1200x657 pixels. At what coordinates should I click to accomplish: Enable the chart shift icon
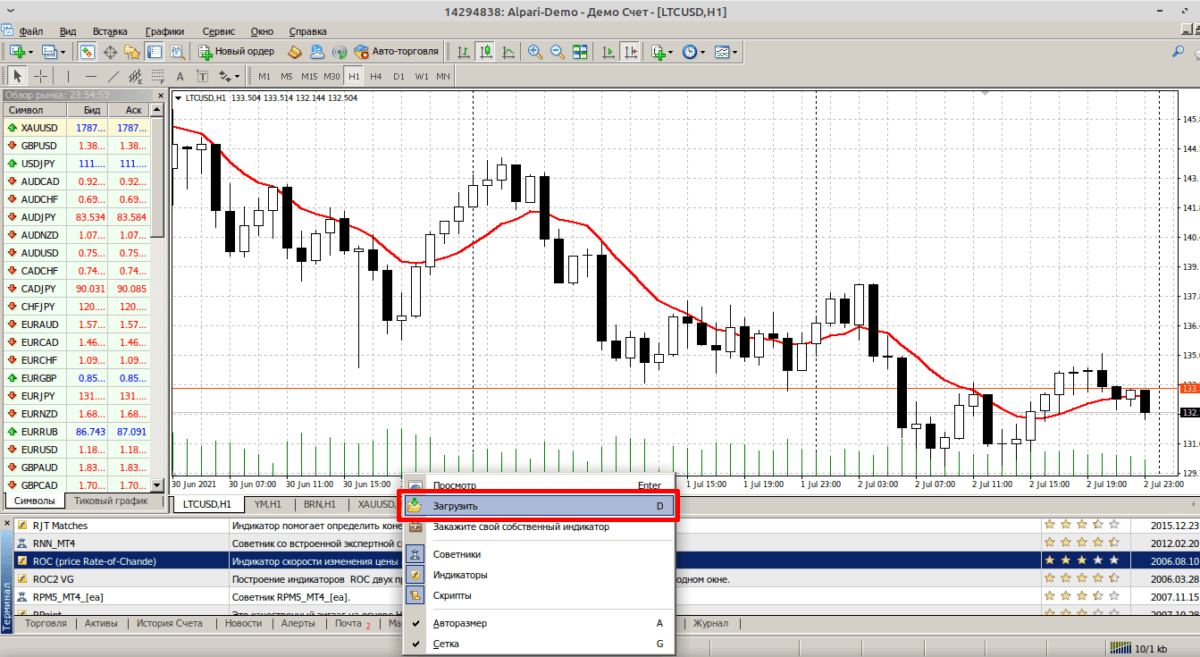(x=631, y=51)
